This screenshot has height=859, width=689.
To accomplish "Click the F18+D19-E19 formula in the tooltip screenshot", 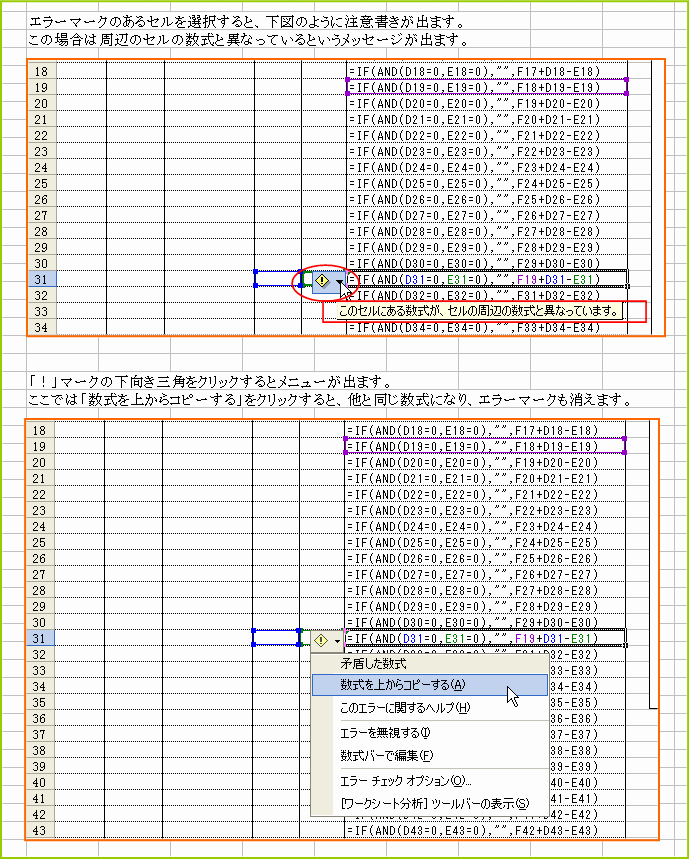I will tap(487, 88).
